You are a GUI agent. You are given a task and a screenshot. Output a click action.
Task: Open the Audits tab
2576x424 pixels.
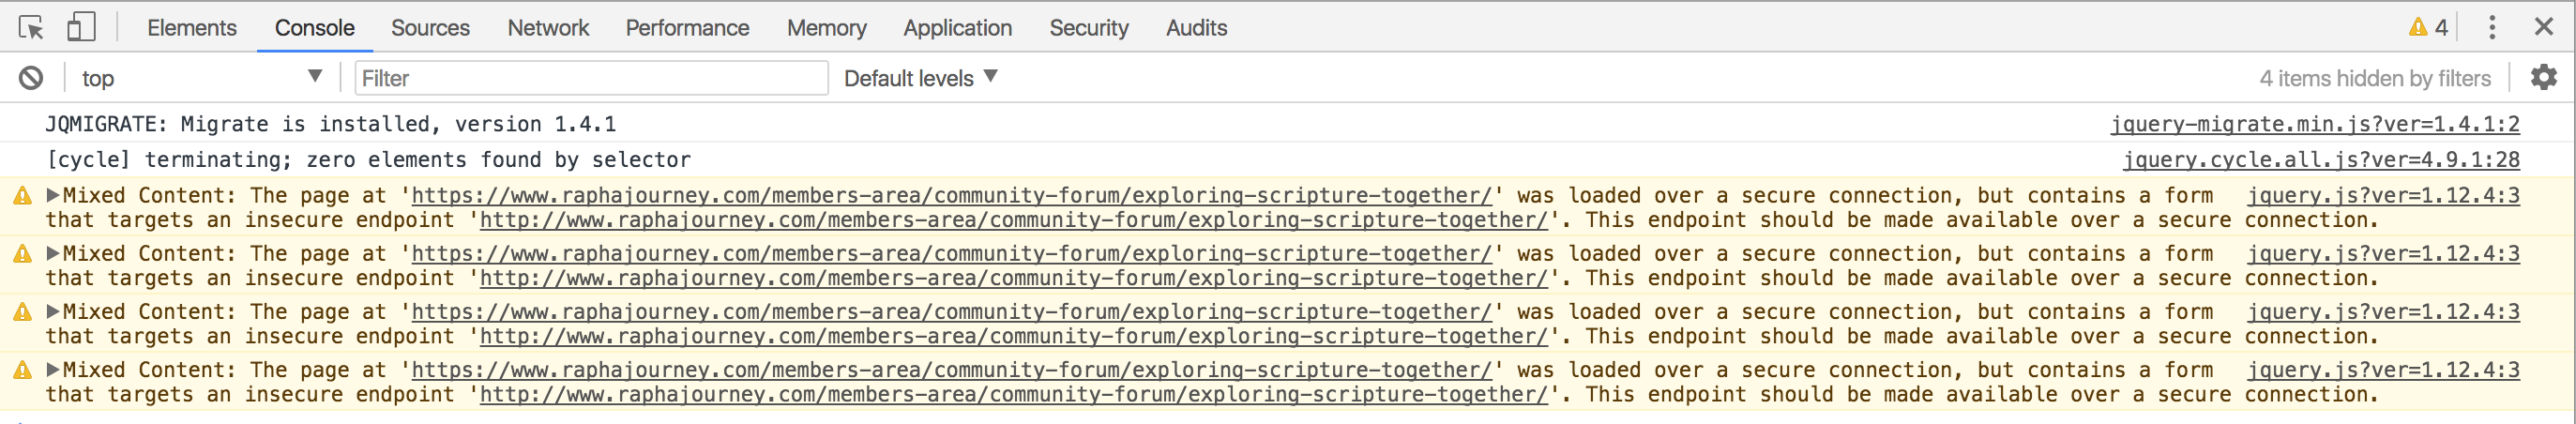coord(1196,27)
